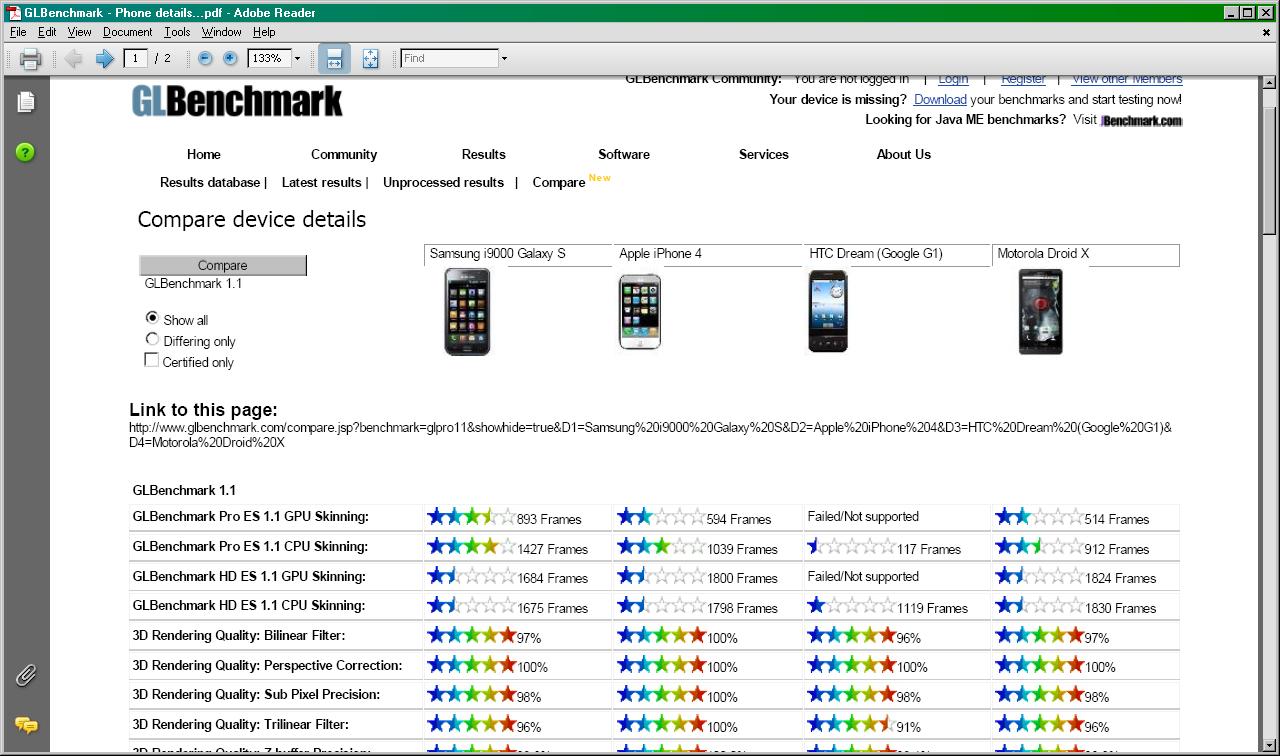The image size is (1280, 756).
Task: Select the Differing only radio button
Action: point(152,340)
